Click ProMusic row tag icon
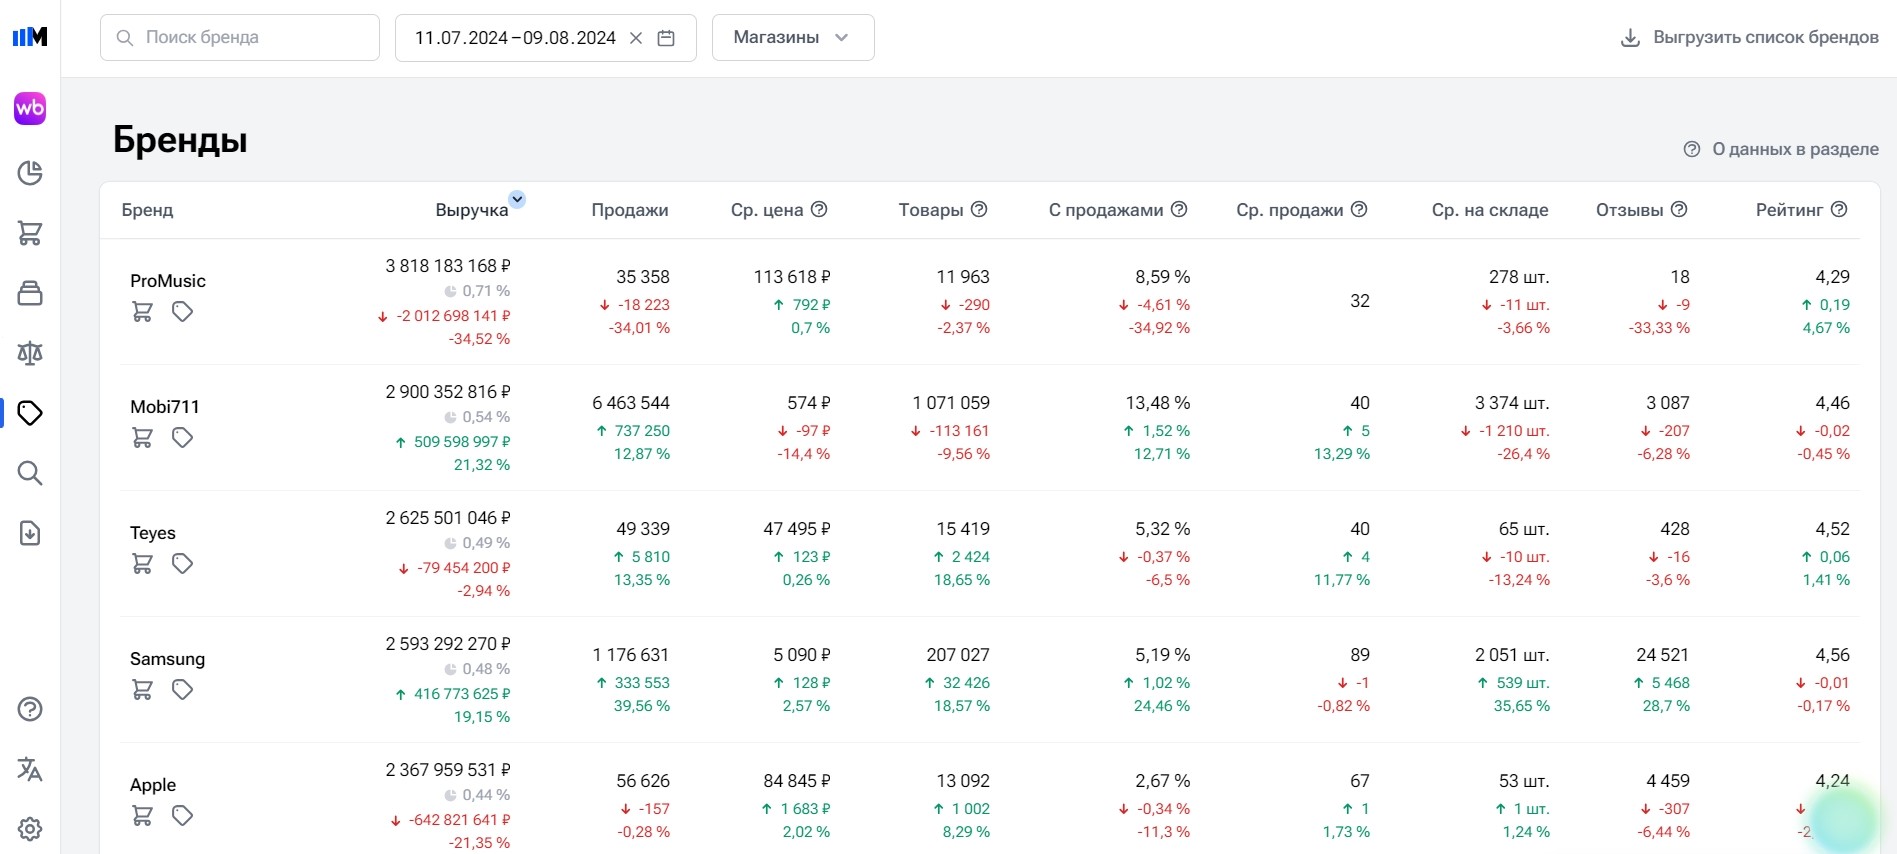 pos(182,312)
